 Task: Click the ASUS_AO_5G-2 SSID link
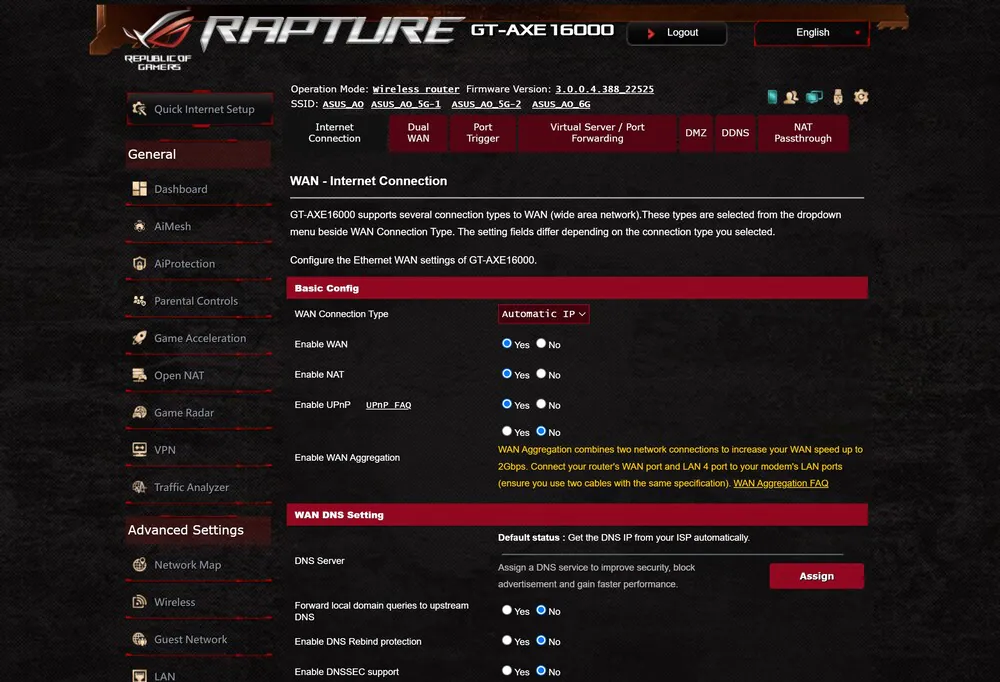[486, 104]
